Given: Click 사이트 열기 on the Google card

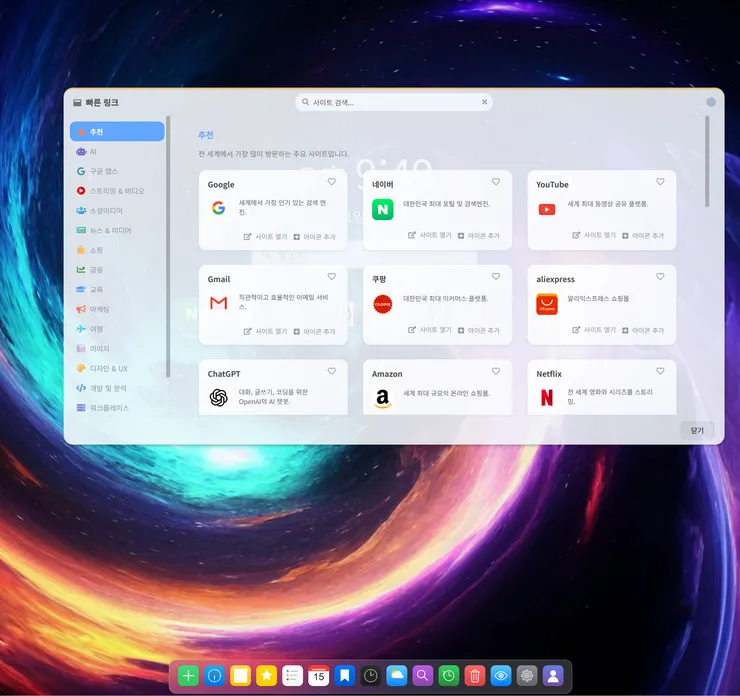Looking at the screenshot, I should click(265, 236).
